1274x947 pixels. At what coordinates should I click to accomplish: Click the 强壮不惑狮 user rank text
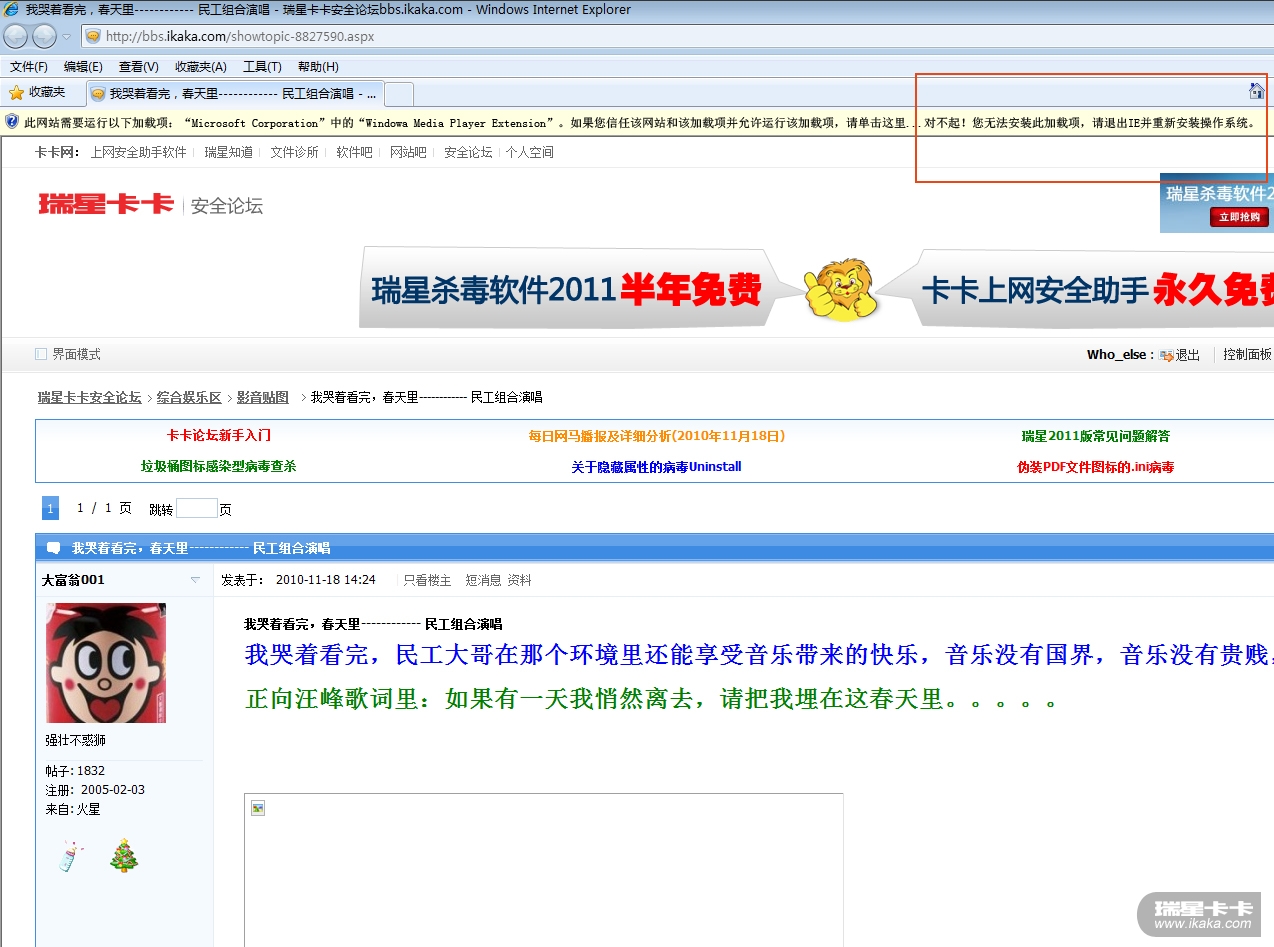[75, 741]
